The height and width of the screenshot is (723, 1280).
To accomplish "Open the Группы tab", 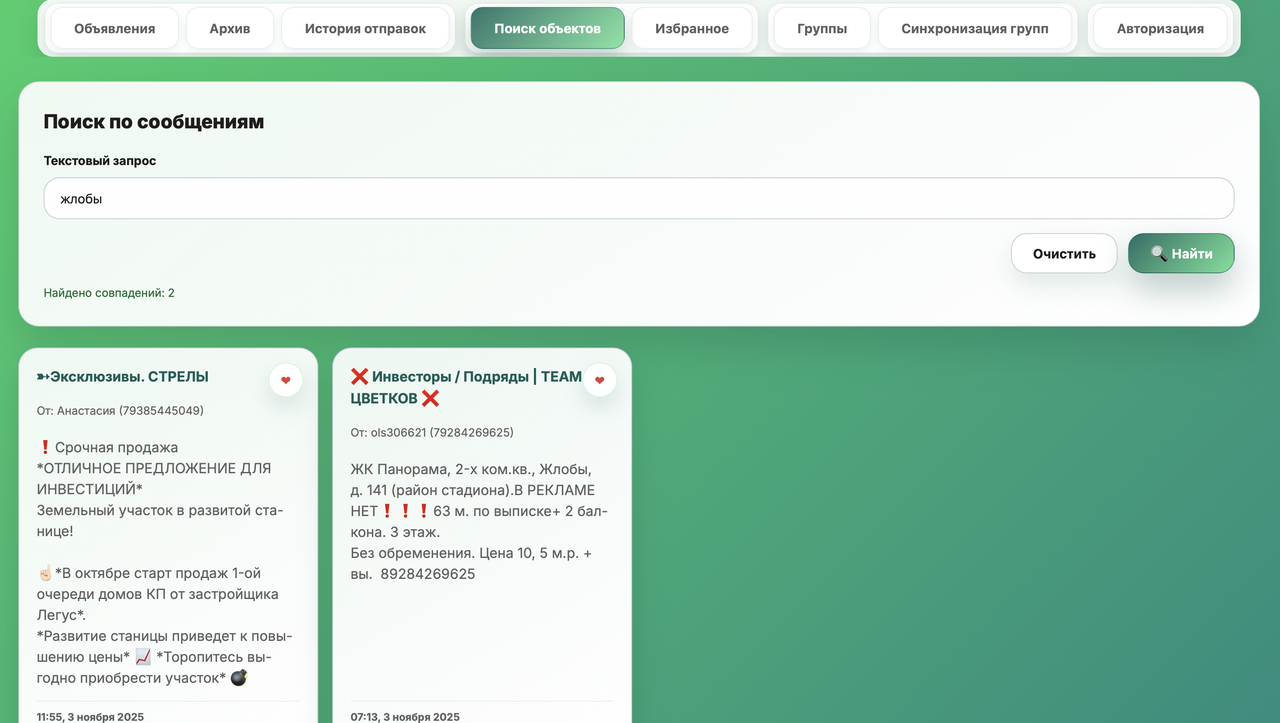I will click(x=822, y=28).
